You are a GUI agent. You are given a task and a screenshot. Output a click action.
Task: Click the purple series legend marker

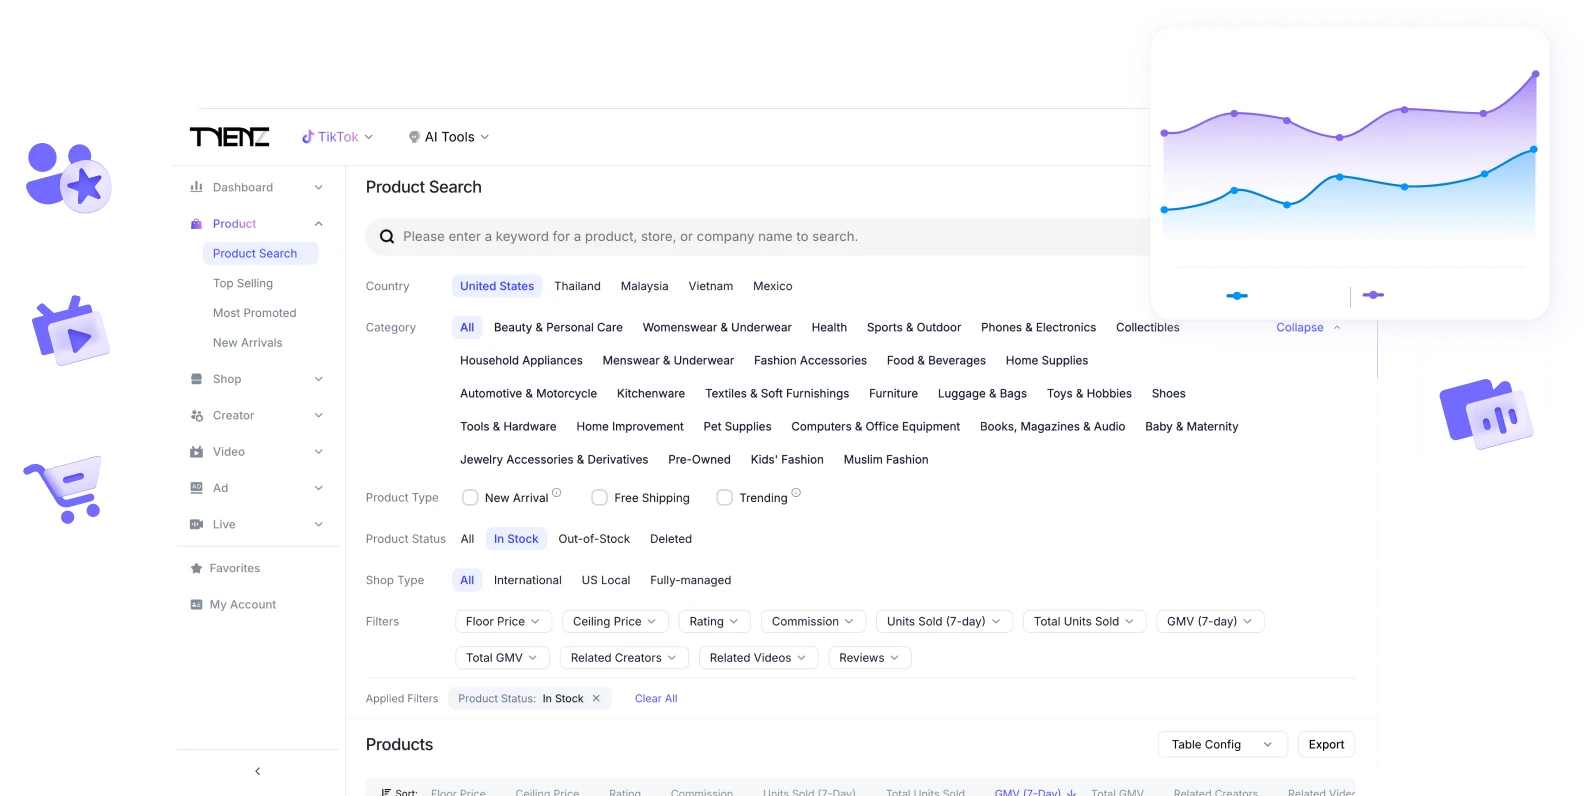coord(1373,295)
